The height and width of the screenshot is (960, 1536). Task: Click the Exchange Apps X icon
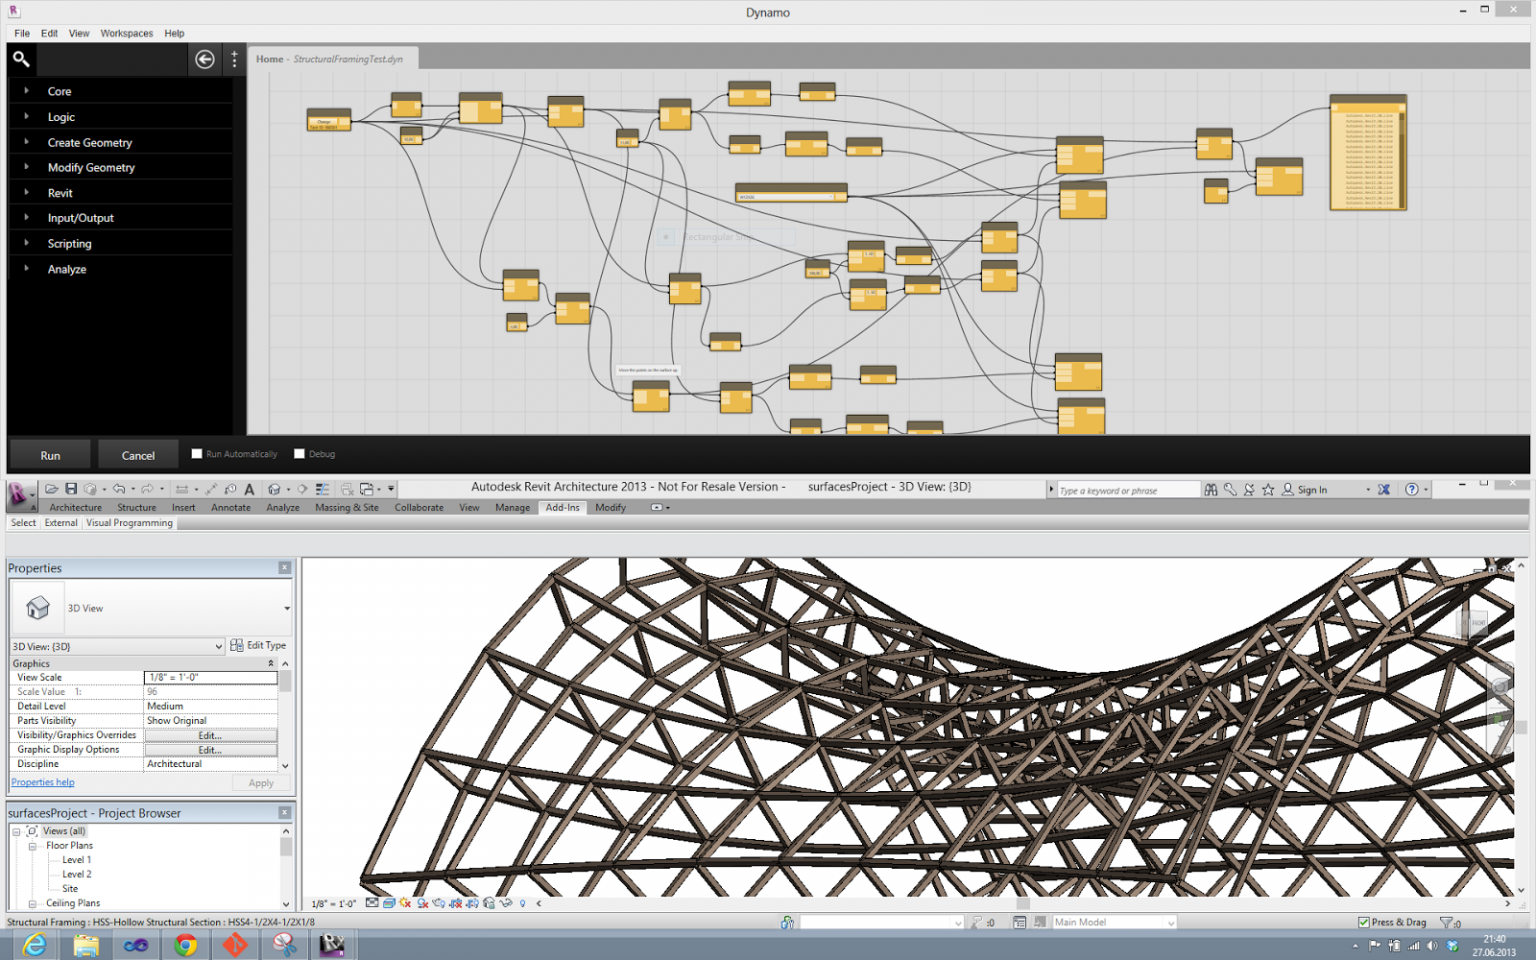(1384, 489)
